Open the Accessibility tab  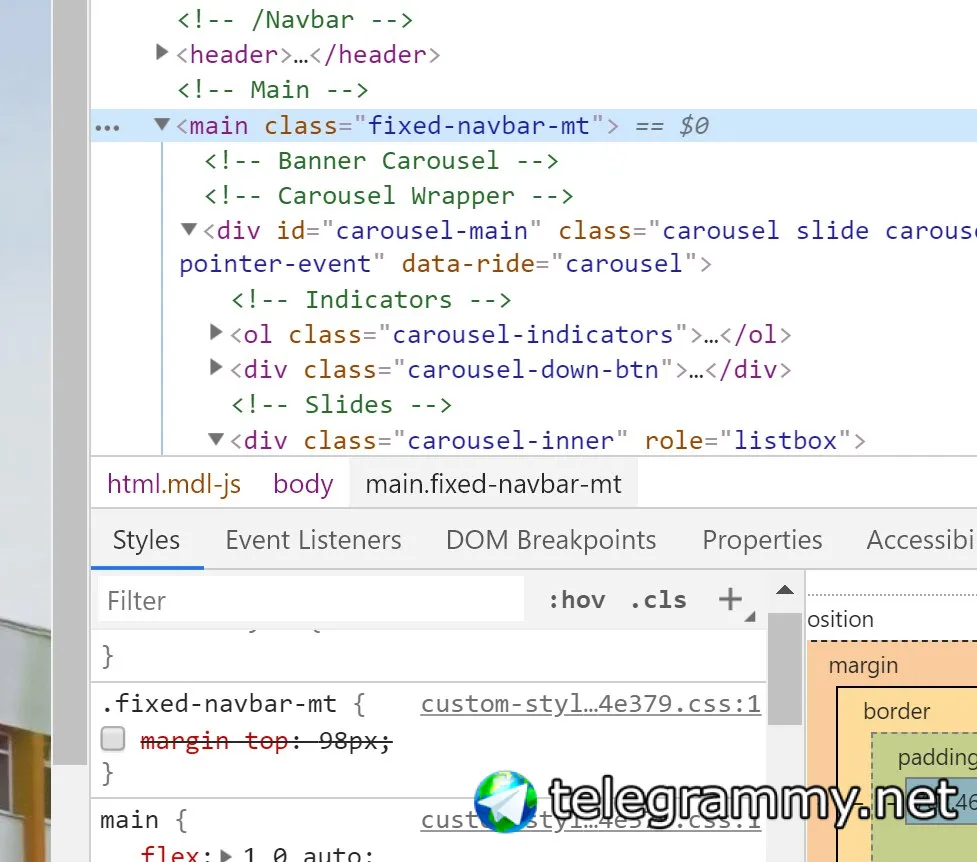(922, 540)
